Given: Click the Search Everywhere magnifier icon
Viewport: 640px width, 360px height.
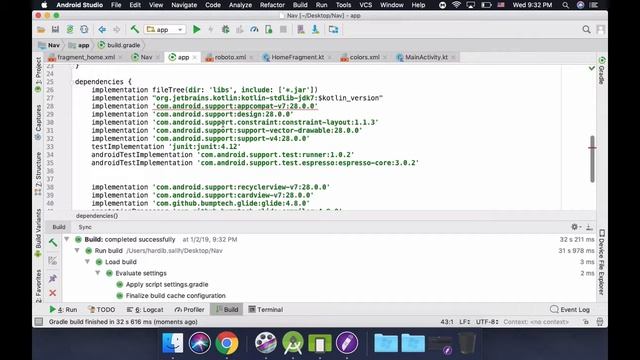Looking at the screenshot, I should click(x=587, y=29).
